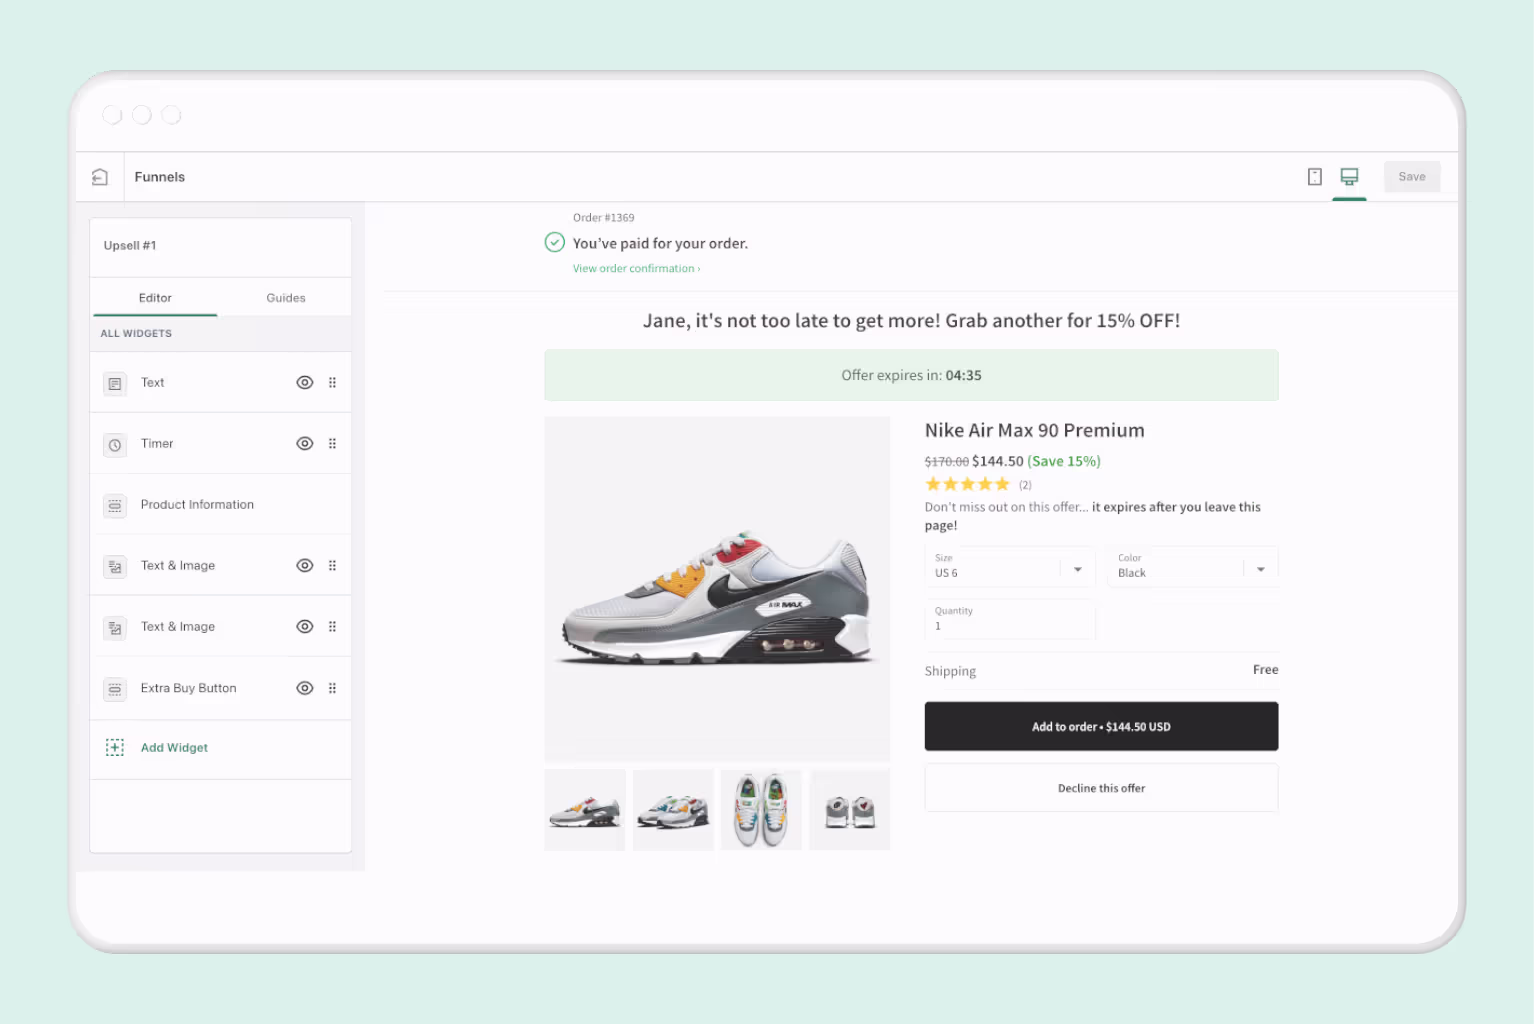The height and width of the screenshot is (1024, 1534).
Task: Grab the drag handle of the Text widget
Action: [x=332, y=383]
